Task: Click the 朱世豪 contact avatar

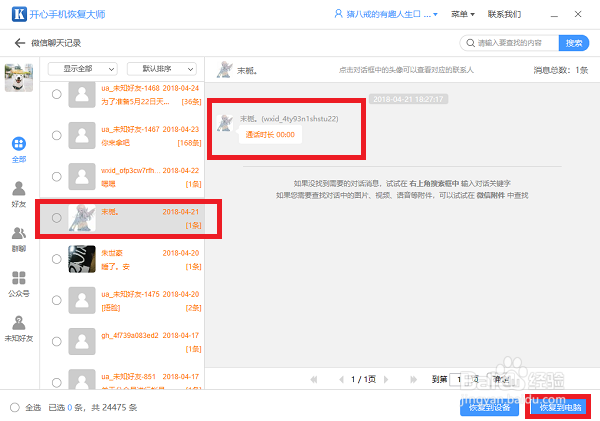Action: pyautogui.click(x=82, y=259)
